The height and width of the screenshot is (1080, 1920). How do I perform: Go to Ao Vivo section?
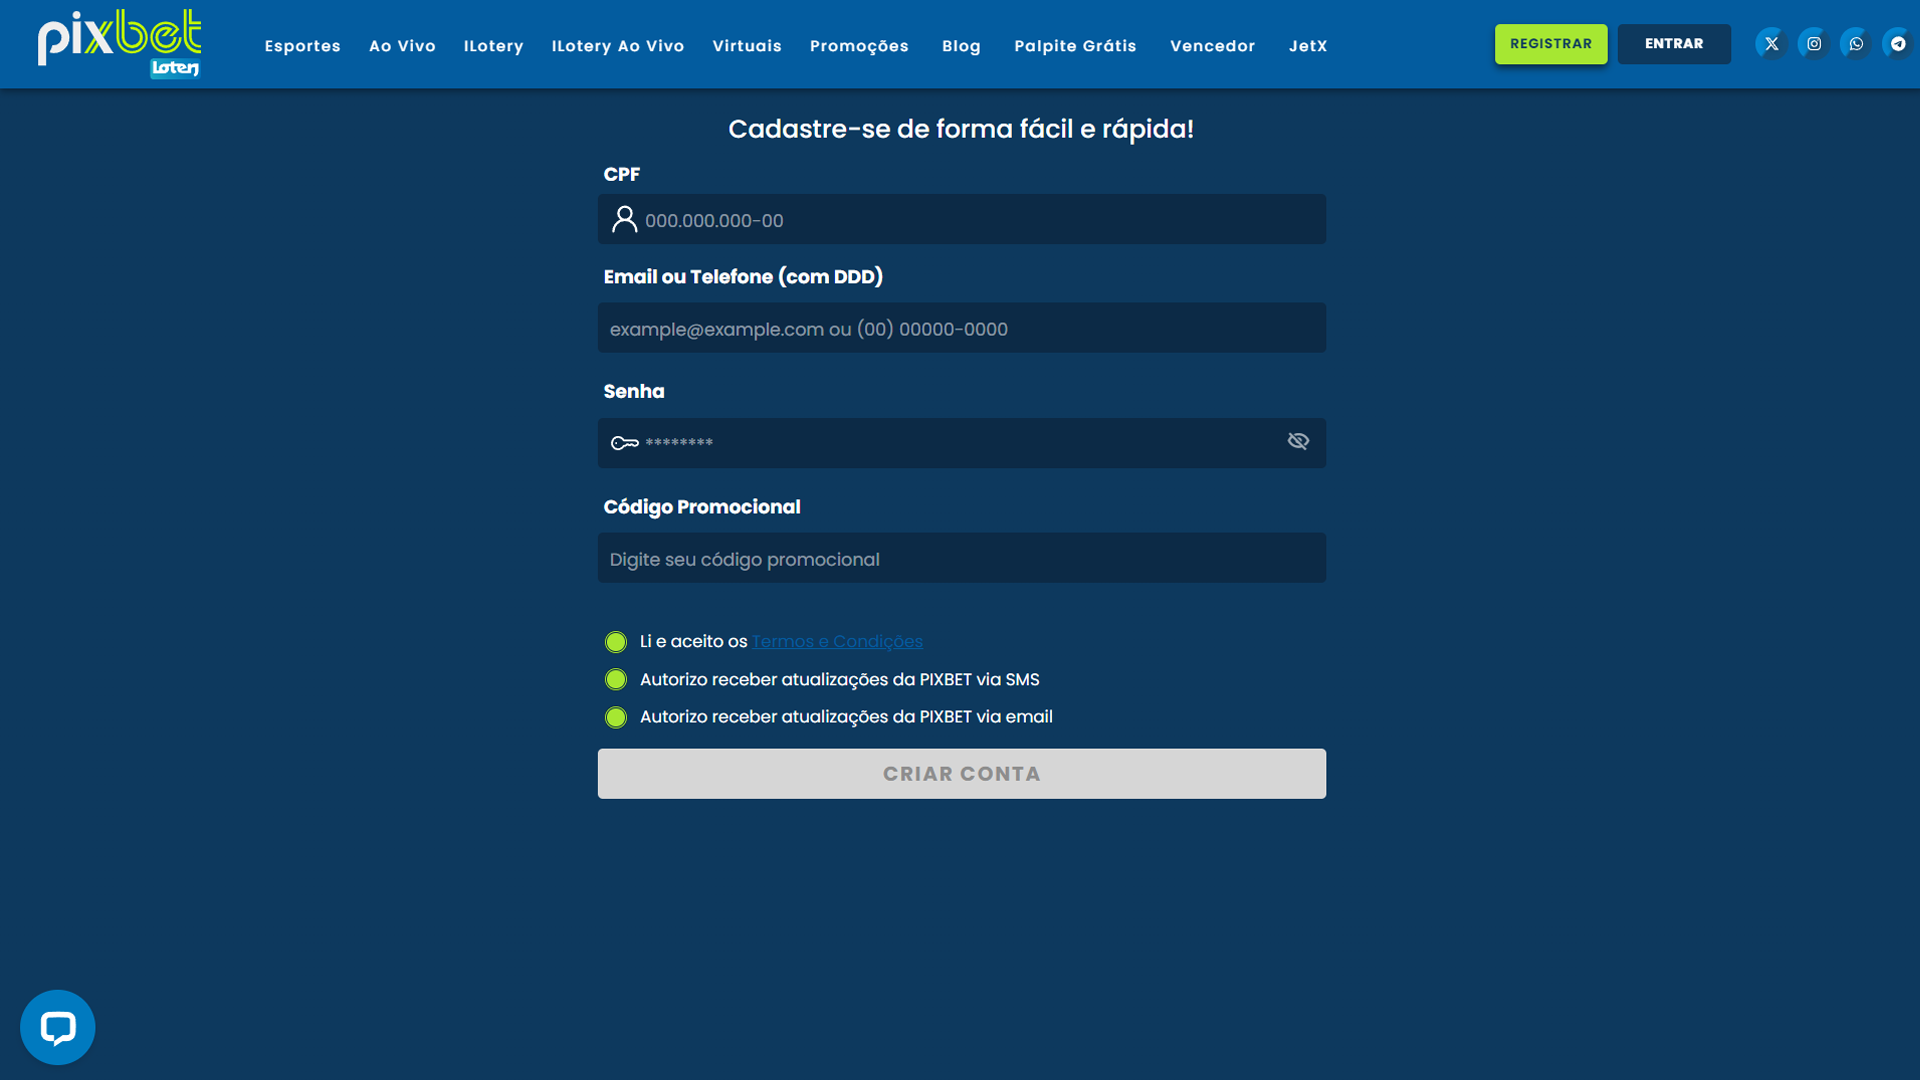[402, 46]
